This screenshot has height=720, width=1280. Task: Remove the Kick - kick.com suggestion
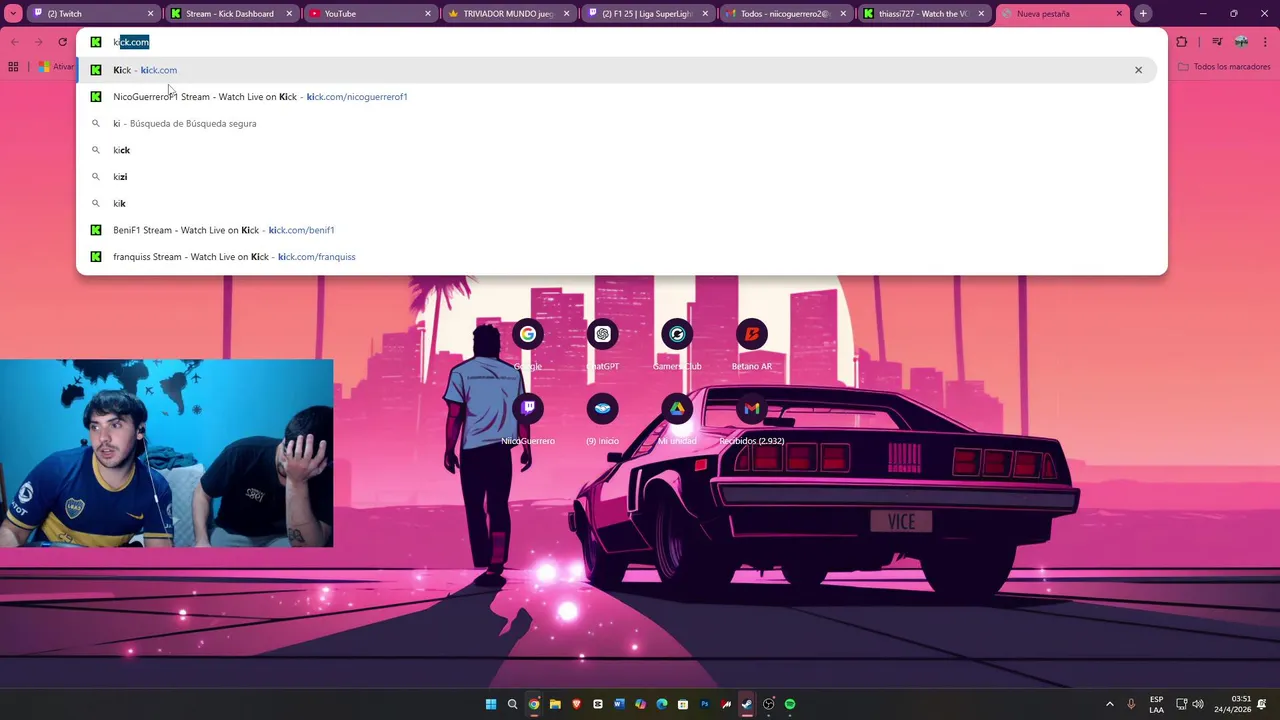click(1138, 70)
